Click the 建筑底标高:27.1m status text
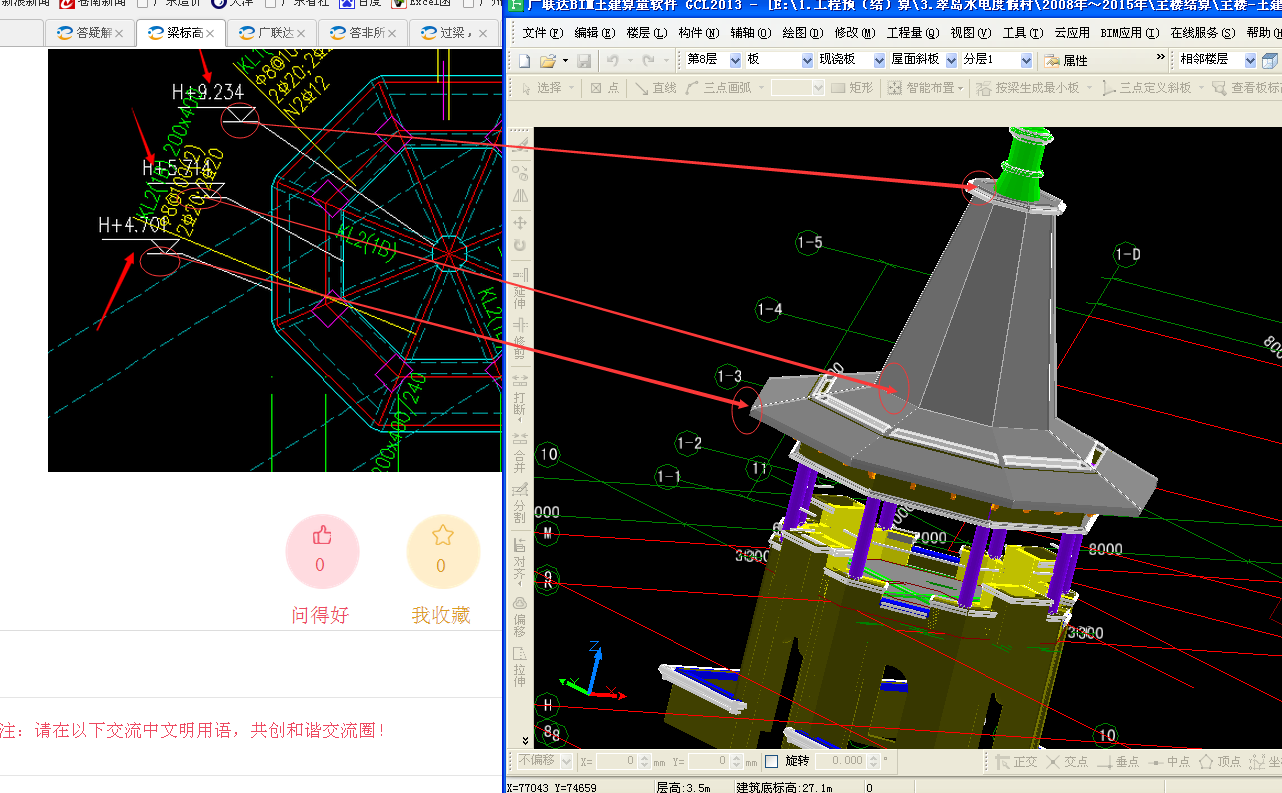This screenshot has height=793, width=1282. point(785,787)
